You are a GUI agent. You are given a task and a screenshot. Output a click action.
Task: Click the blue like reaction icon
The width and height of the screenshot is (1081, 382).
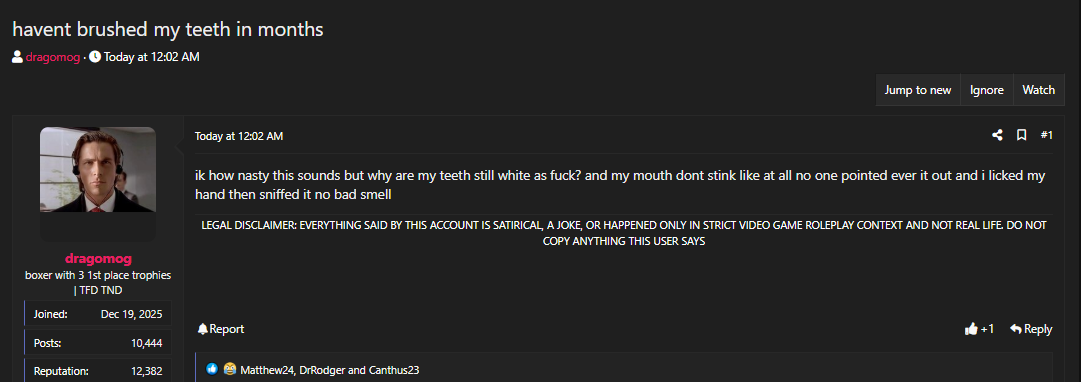point(212,370)
